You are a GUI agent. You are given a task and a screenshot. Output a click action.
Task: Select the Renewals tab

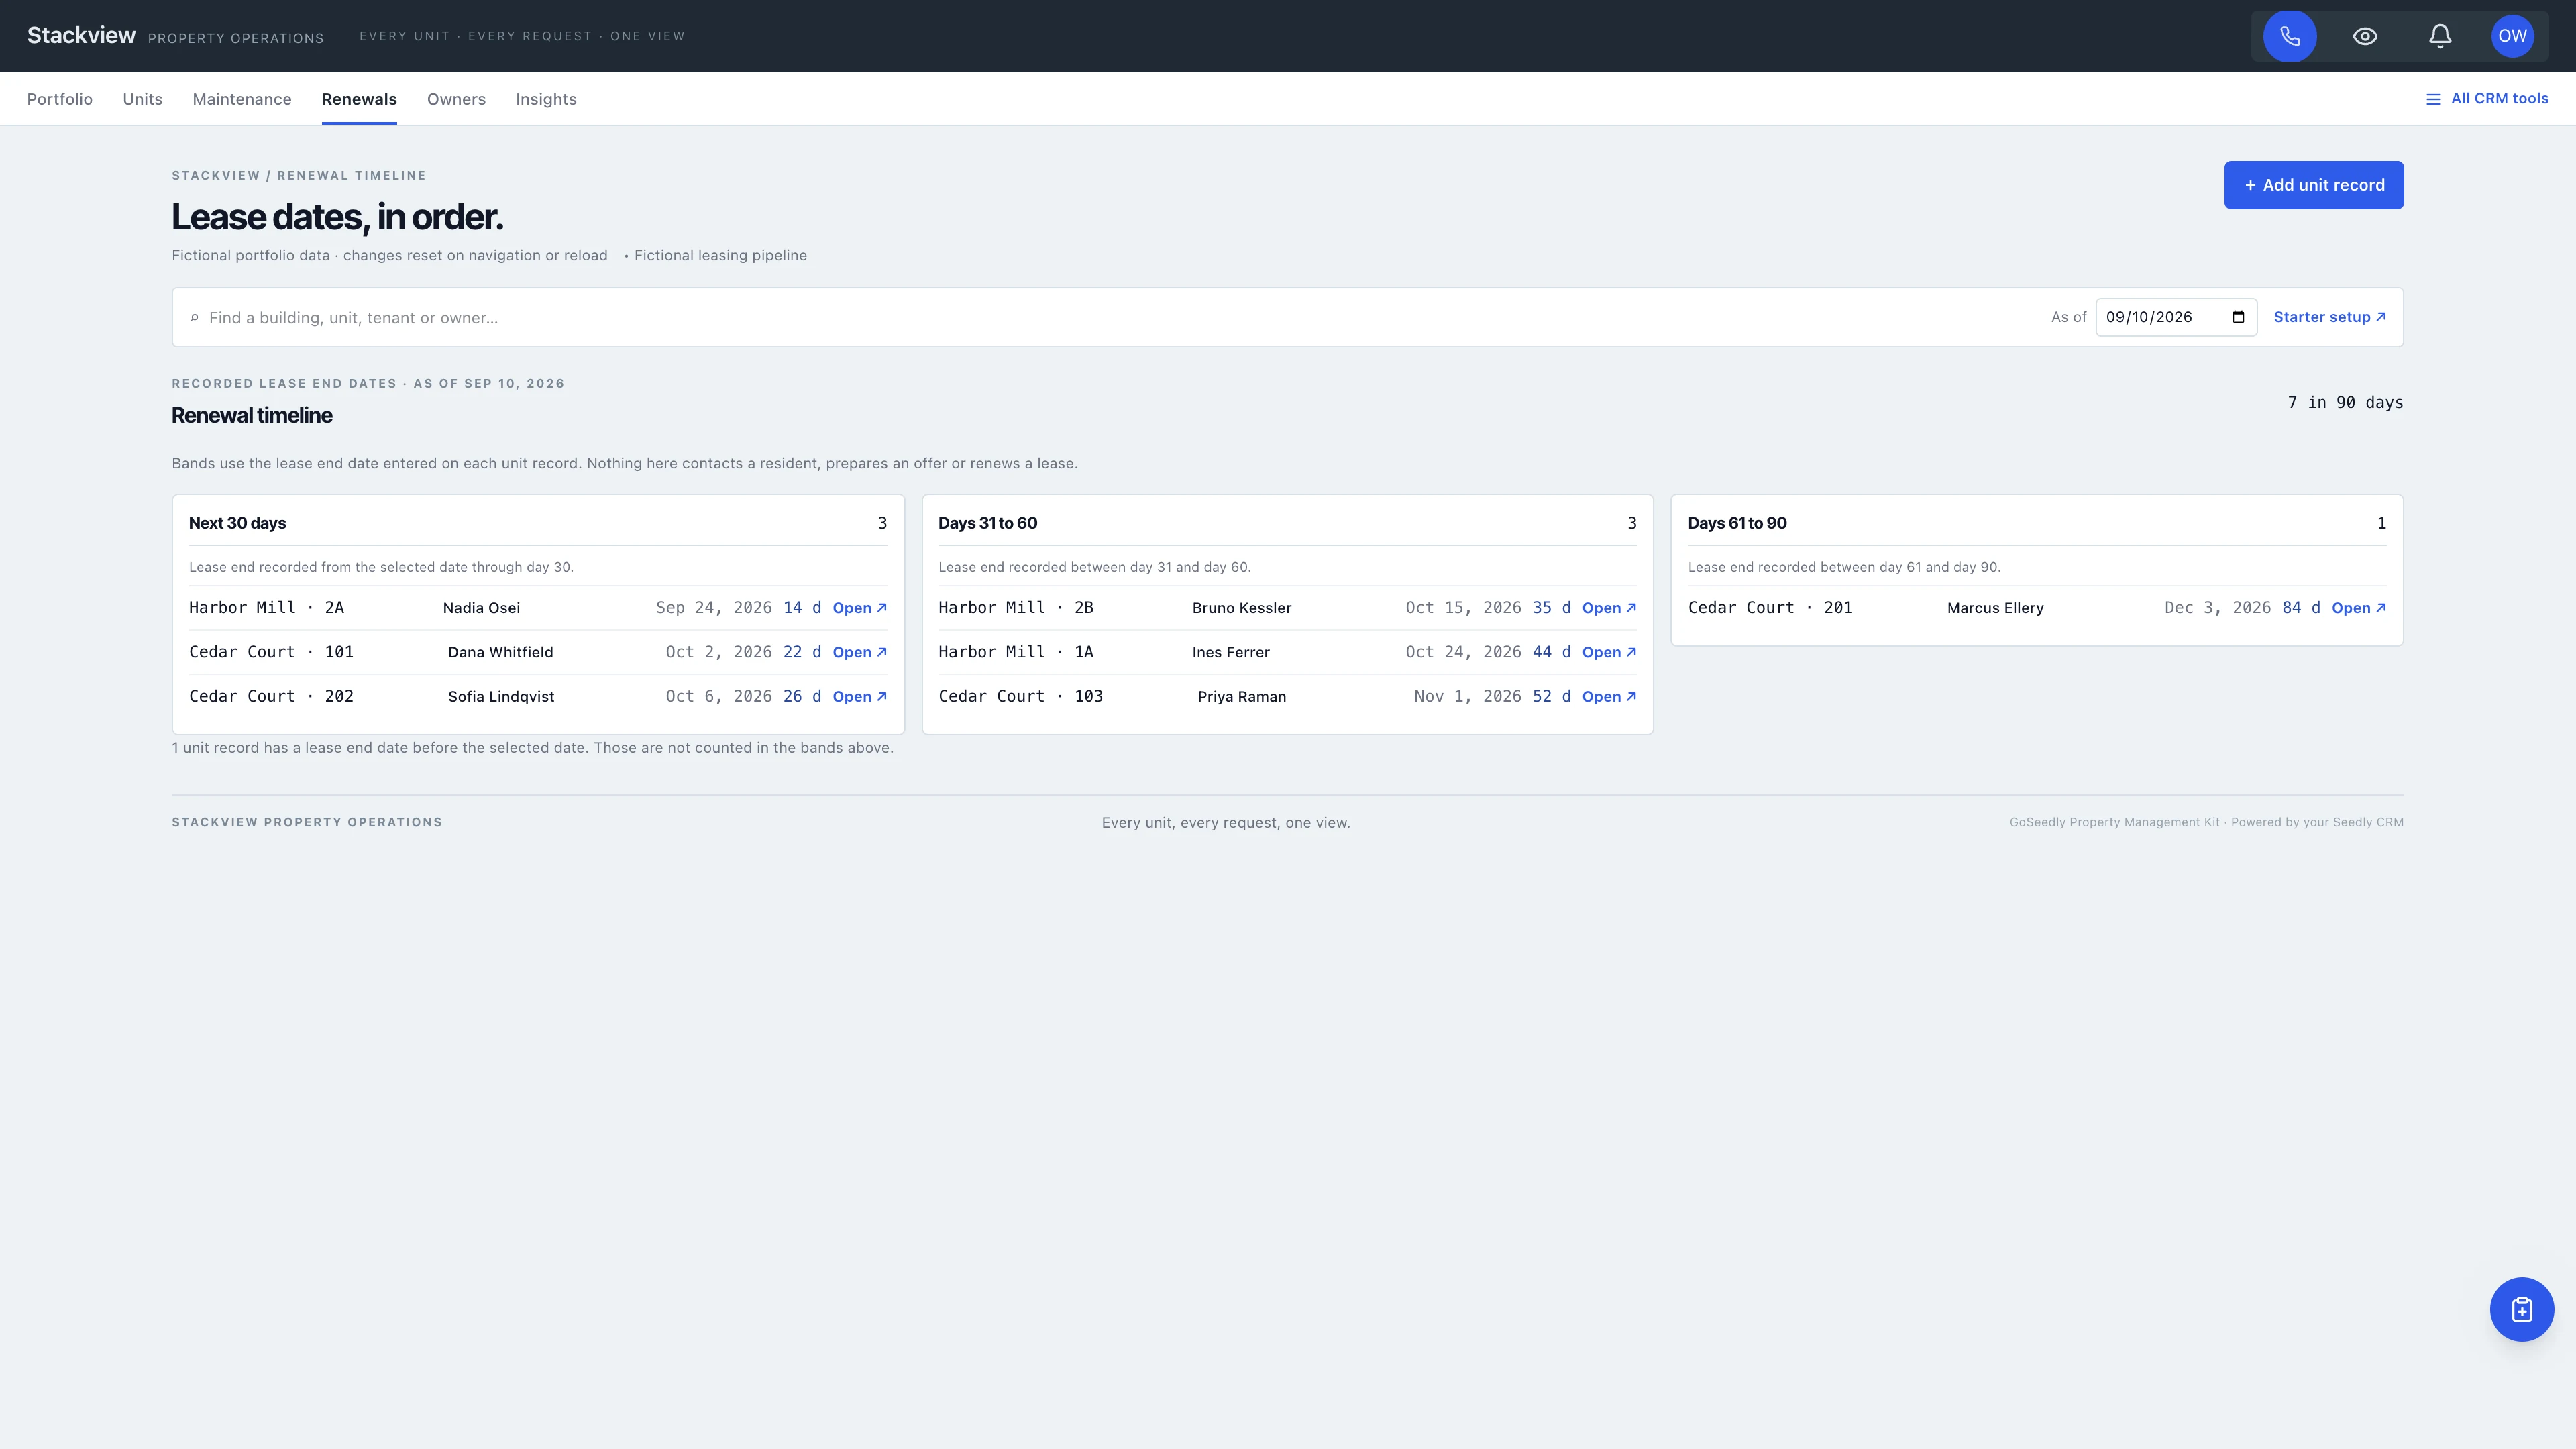pyautogui.click(x=359, y=99)
